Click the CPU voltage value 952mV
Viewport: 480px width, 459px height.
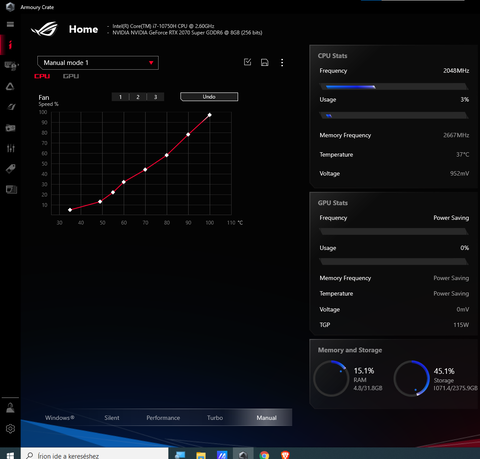pyautogui.click(x=460, y=174)
